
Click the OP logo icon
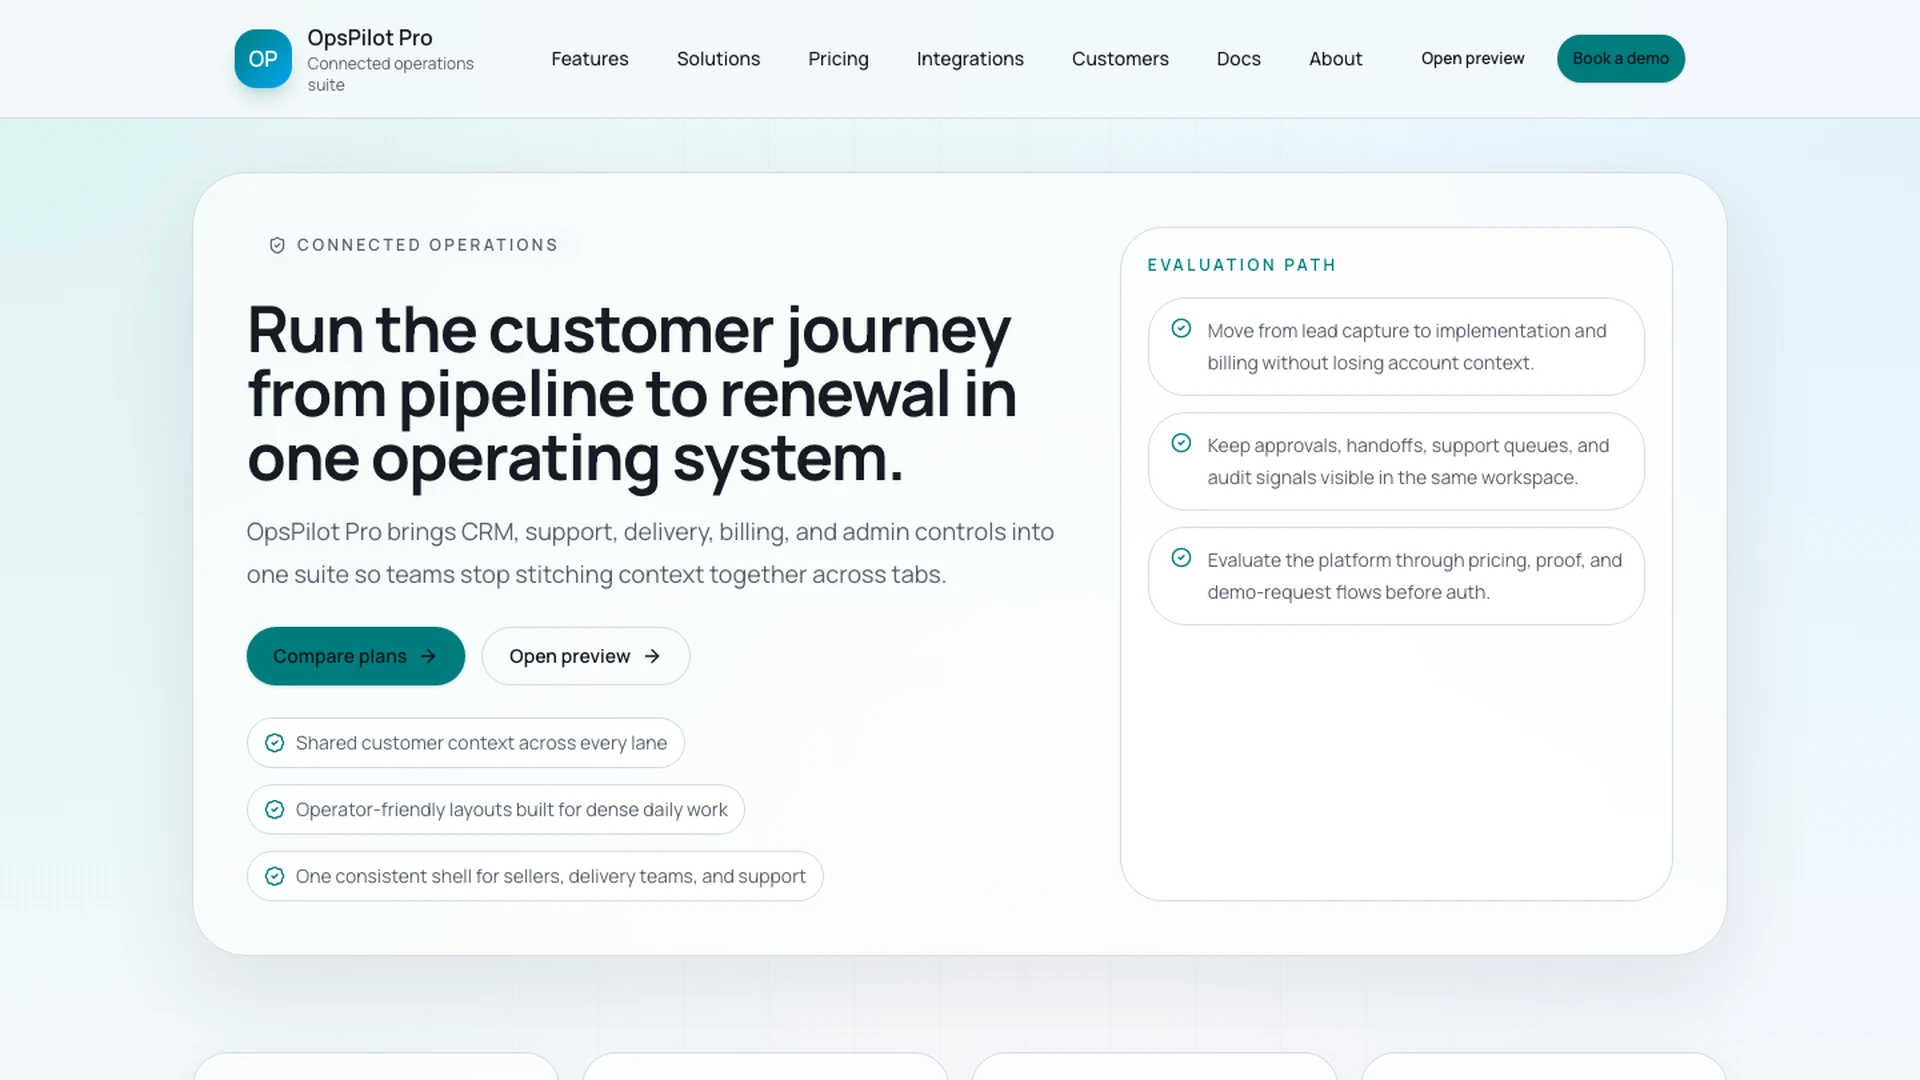[x=263, y=59]
